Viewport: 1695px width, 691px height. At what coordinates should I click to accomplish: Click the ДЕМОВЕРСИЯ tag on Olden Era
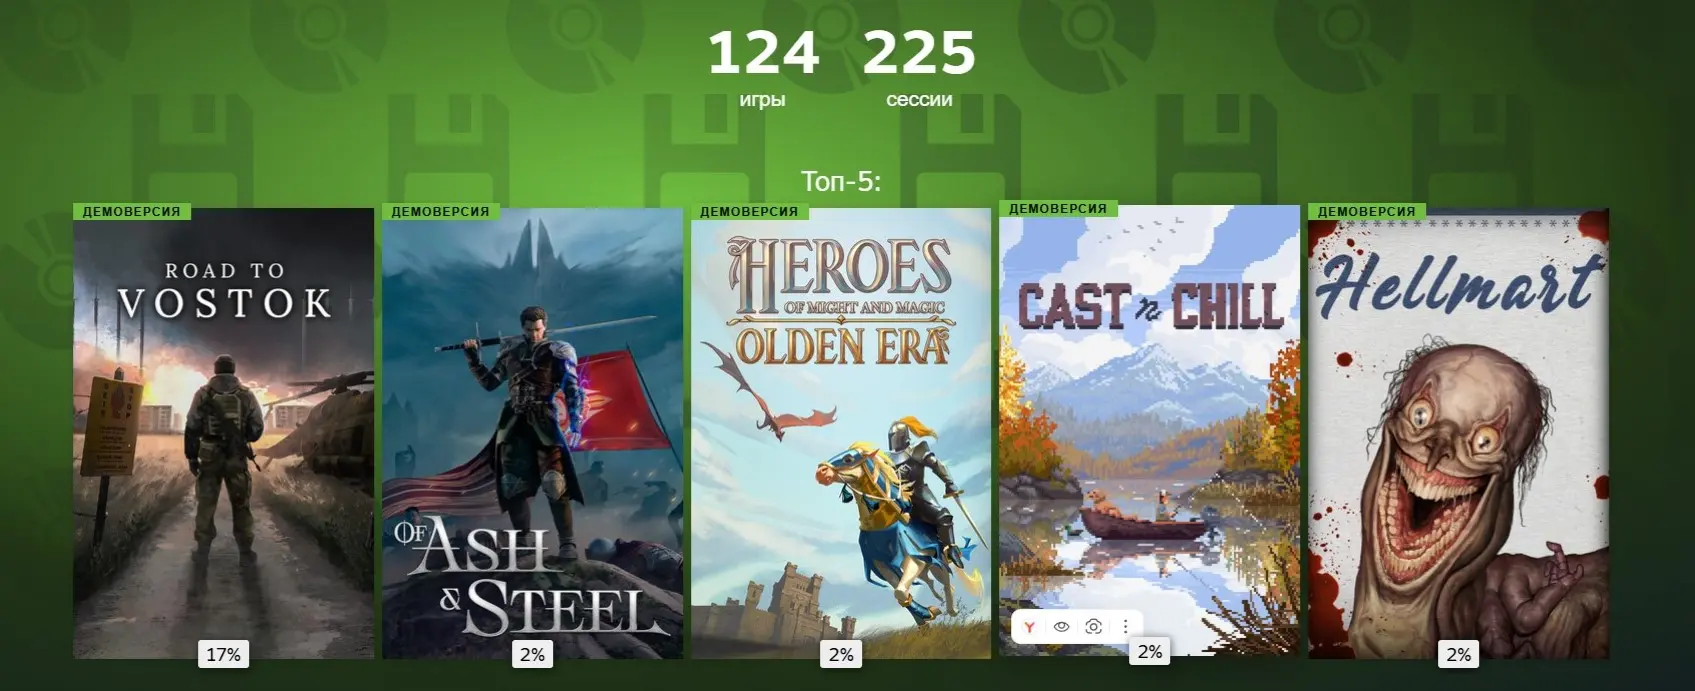click(x=749, y=211)
